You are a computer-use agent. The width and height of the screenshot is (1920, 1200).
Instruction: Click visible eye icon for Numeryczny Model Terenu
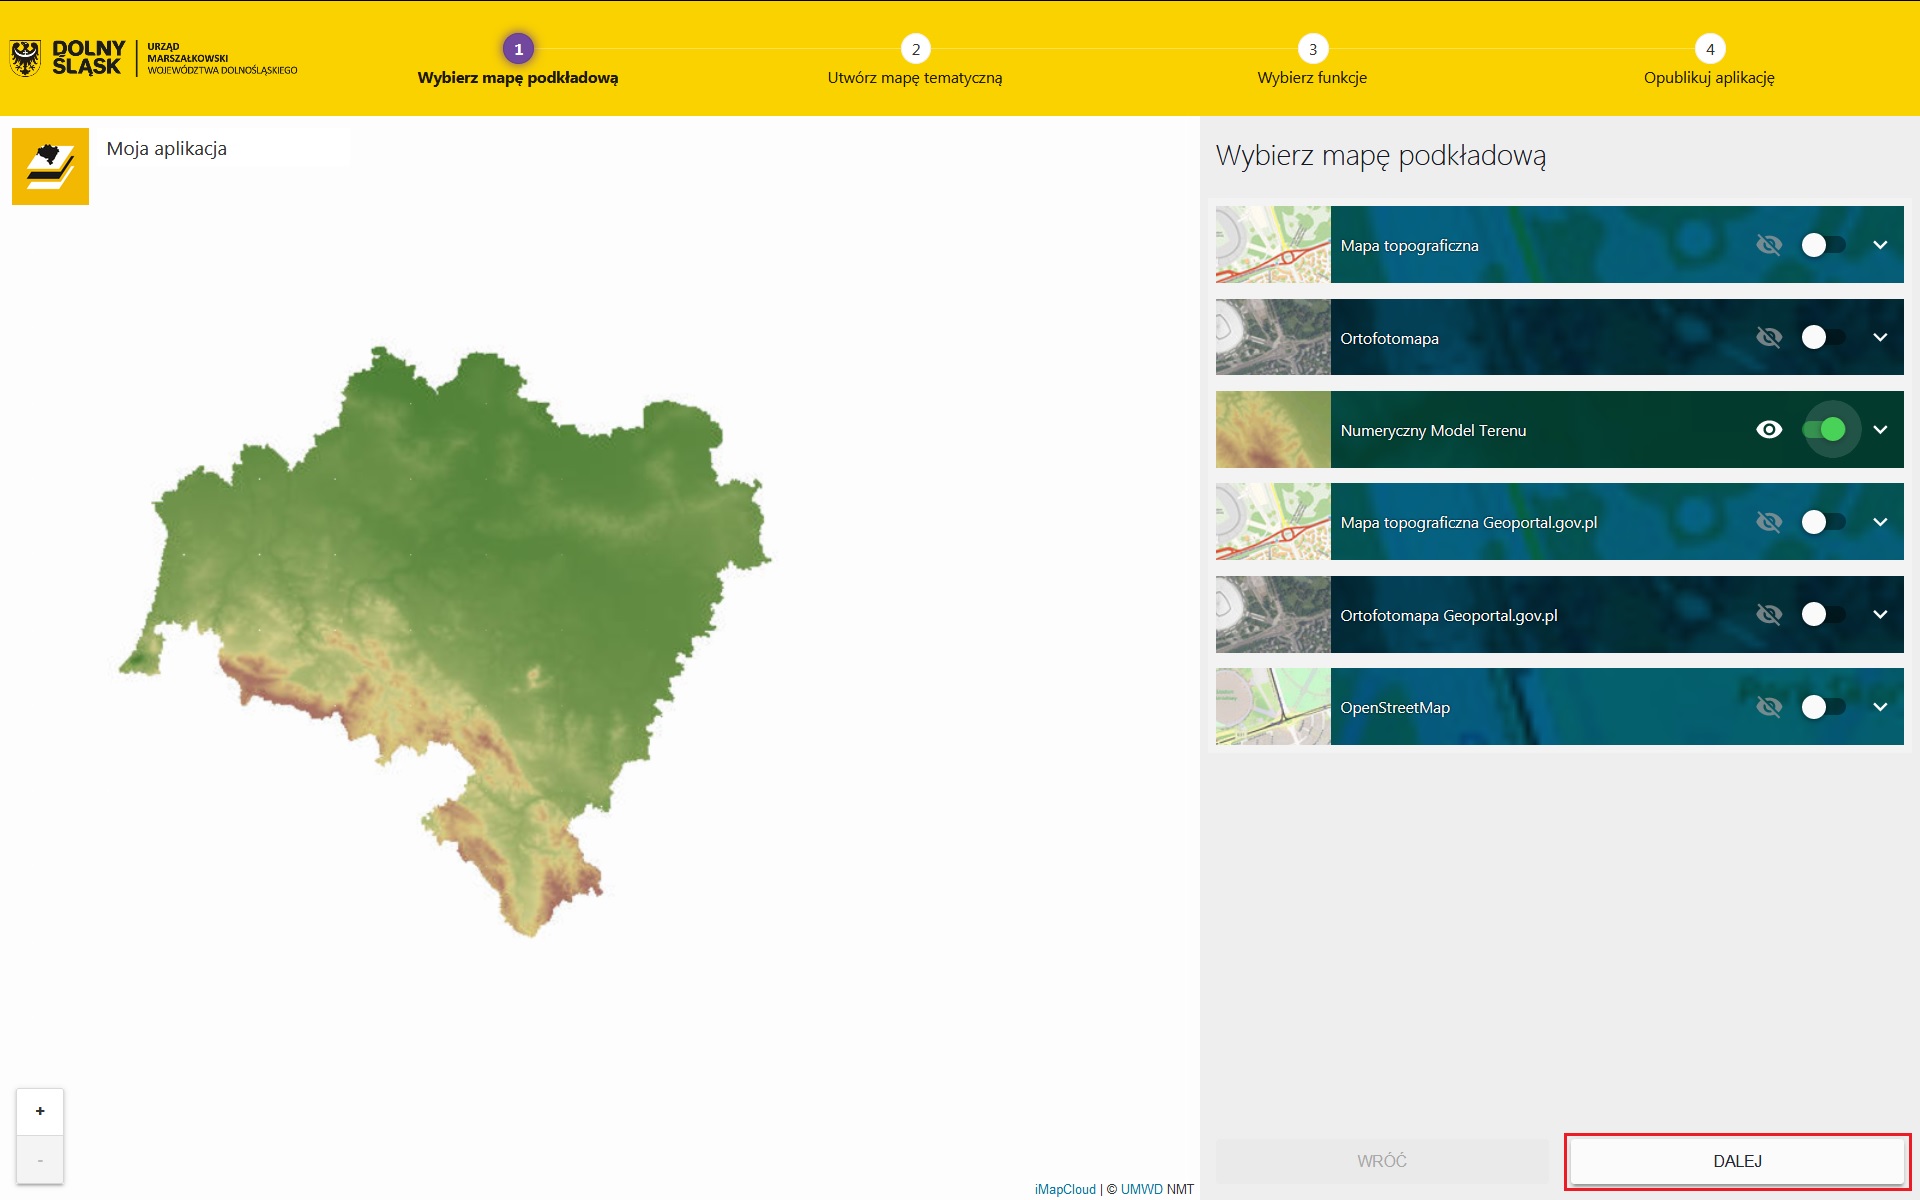(1768, 430)
